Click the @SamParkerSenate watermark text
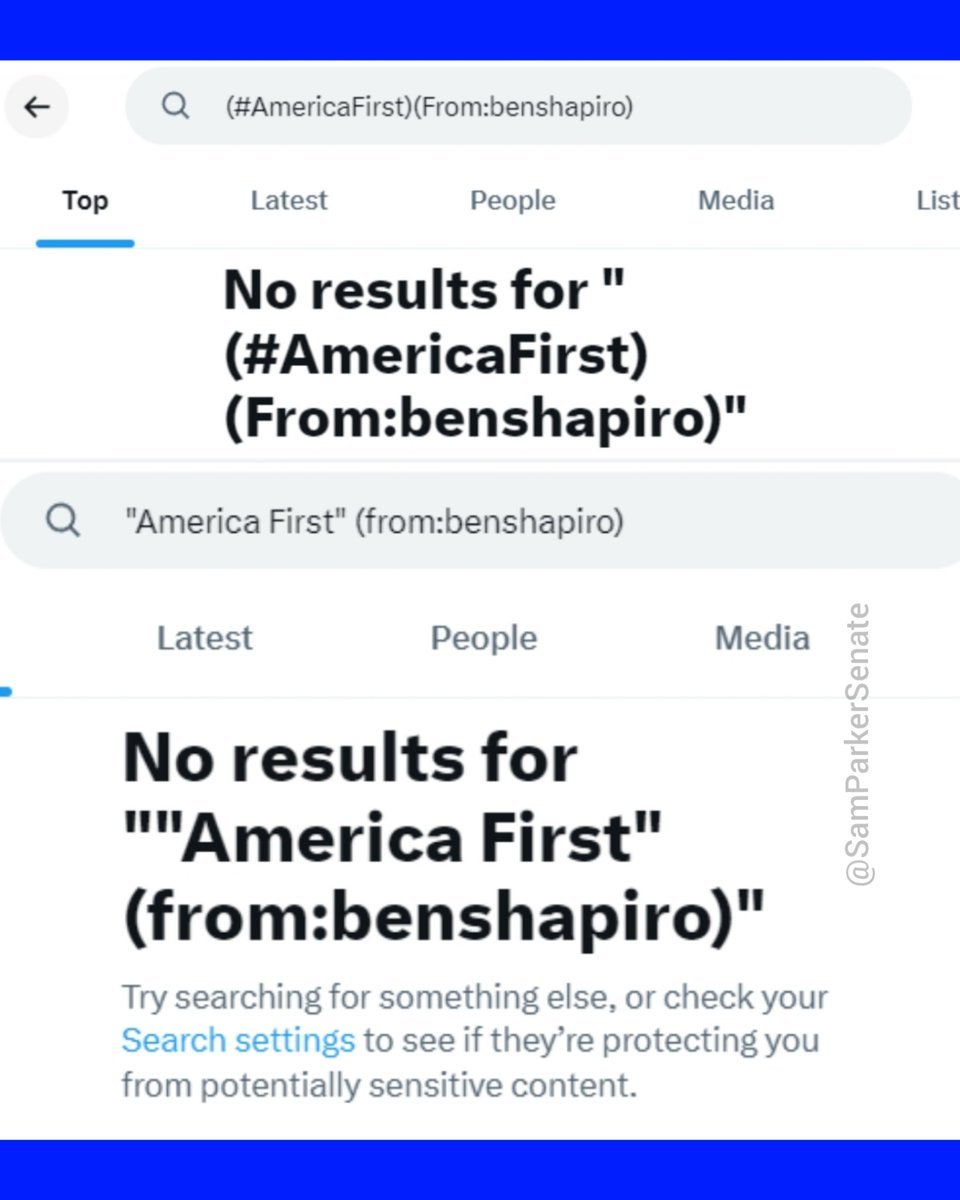 coord(859,744)
